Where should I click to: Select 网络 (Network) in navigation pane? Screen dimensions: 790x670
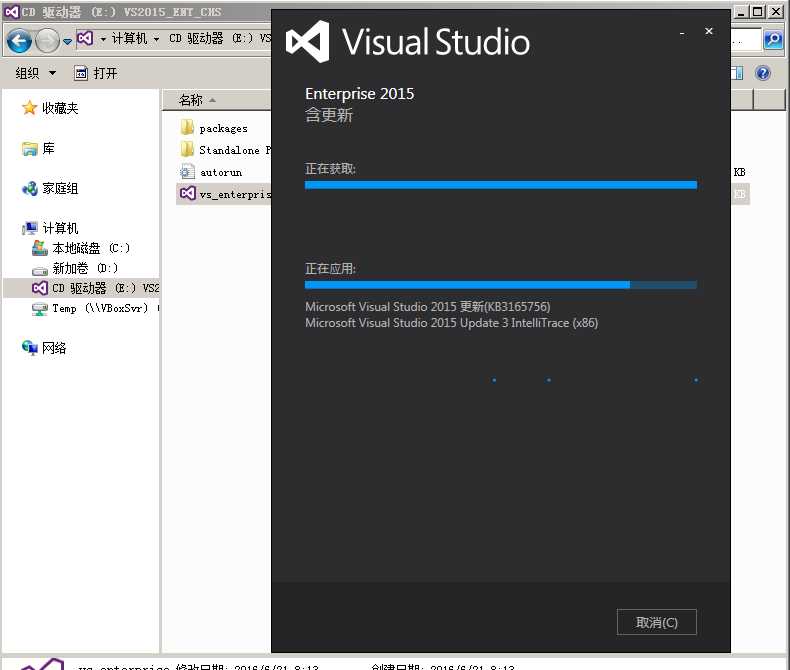(54, 348)
